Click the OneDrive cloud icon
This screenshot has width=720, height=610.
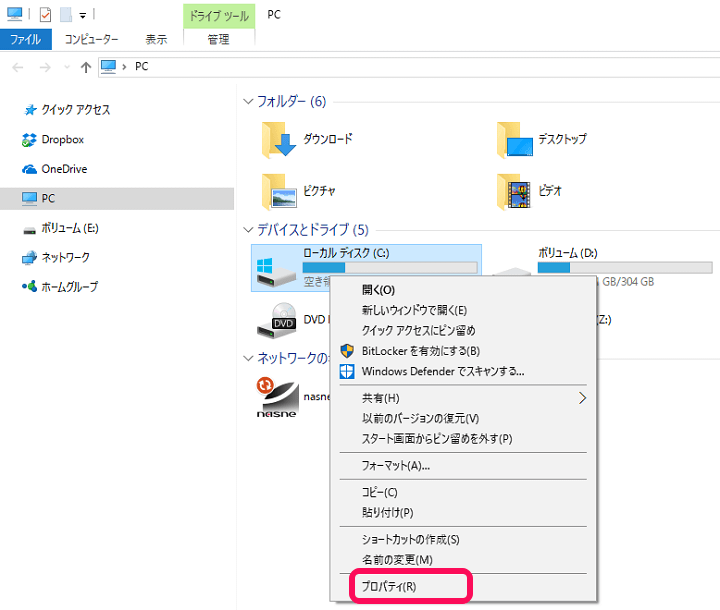29,169
